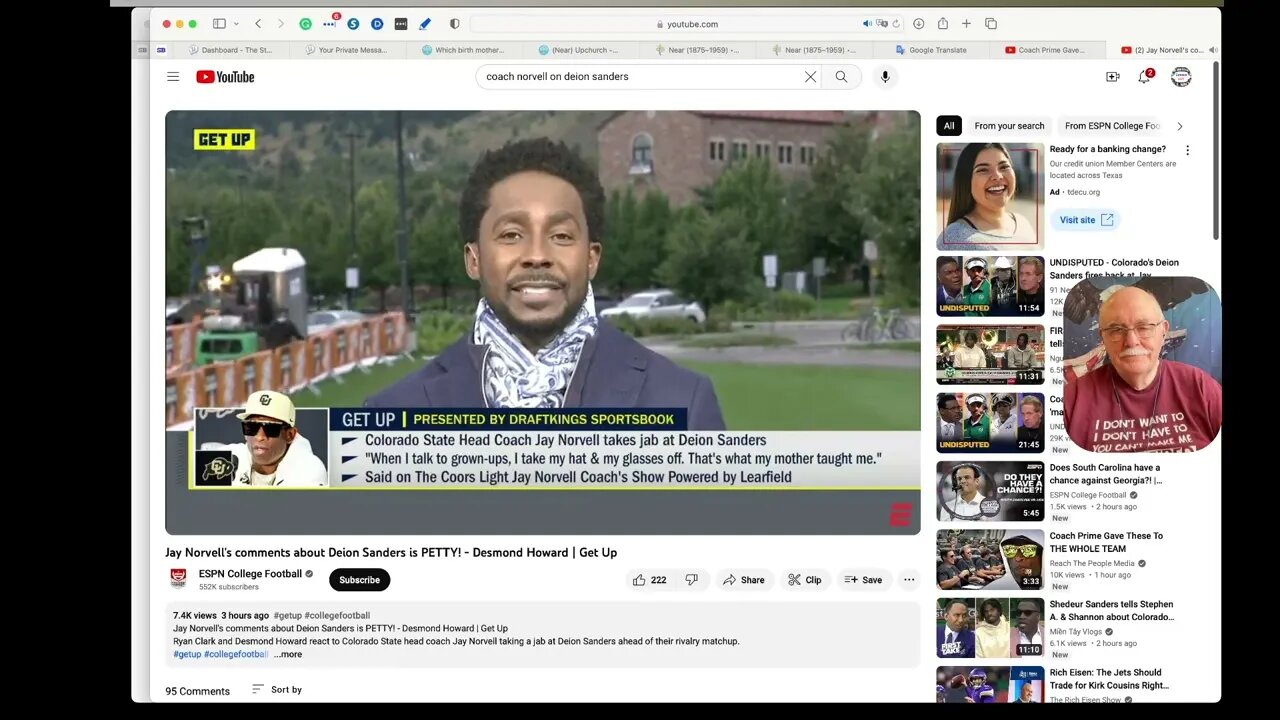Click the #getup hashtag in description
This screenshot has height=720, width=1280.
[x=187, y=654]
